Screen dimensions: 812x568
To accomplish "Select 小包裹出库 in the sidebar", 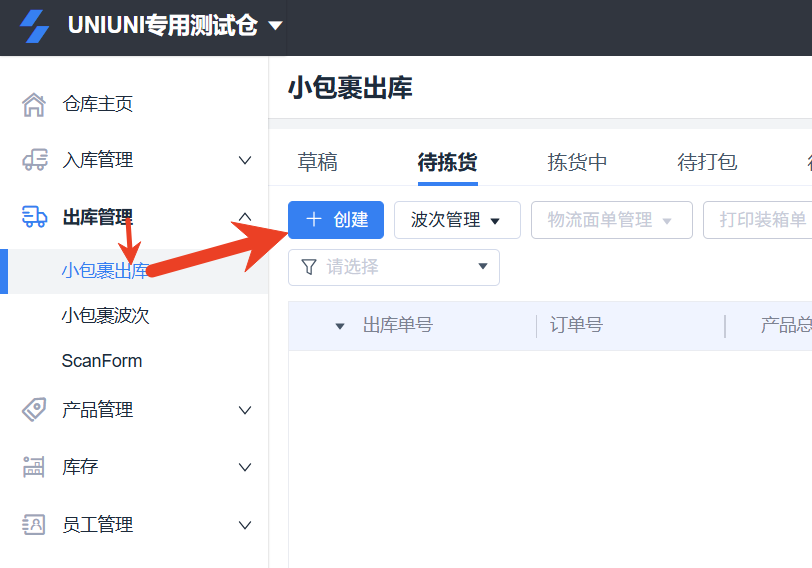I will pyautogui.click(x=134, y=271).
